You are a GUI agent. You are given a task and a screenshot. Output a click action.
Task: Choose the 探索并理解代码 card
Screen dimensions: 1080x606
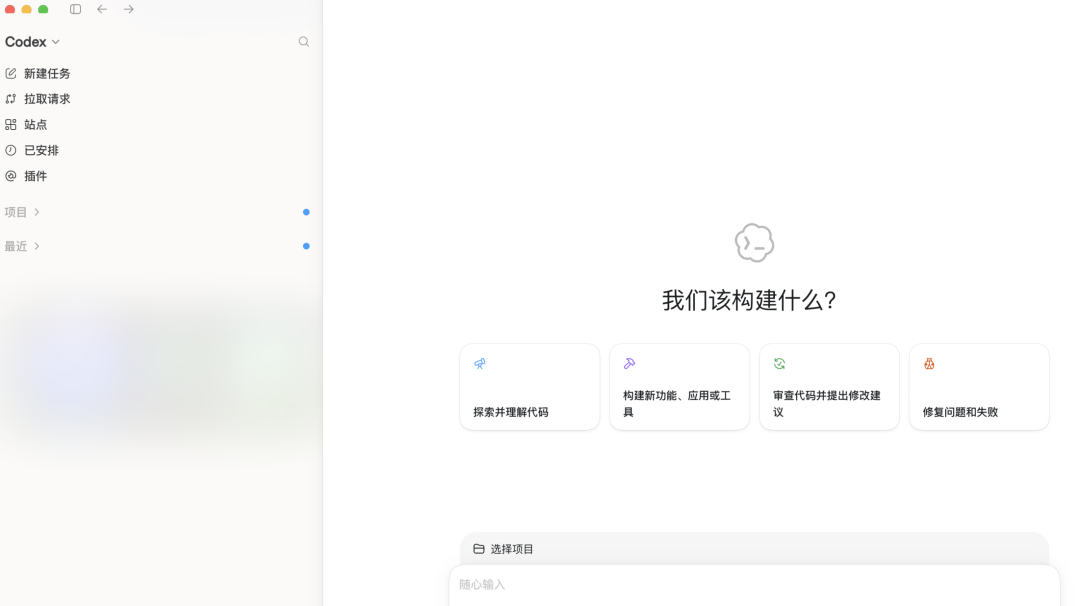(x=530, y=387)
